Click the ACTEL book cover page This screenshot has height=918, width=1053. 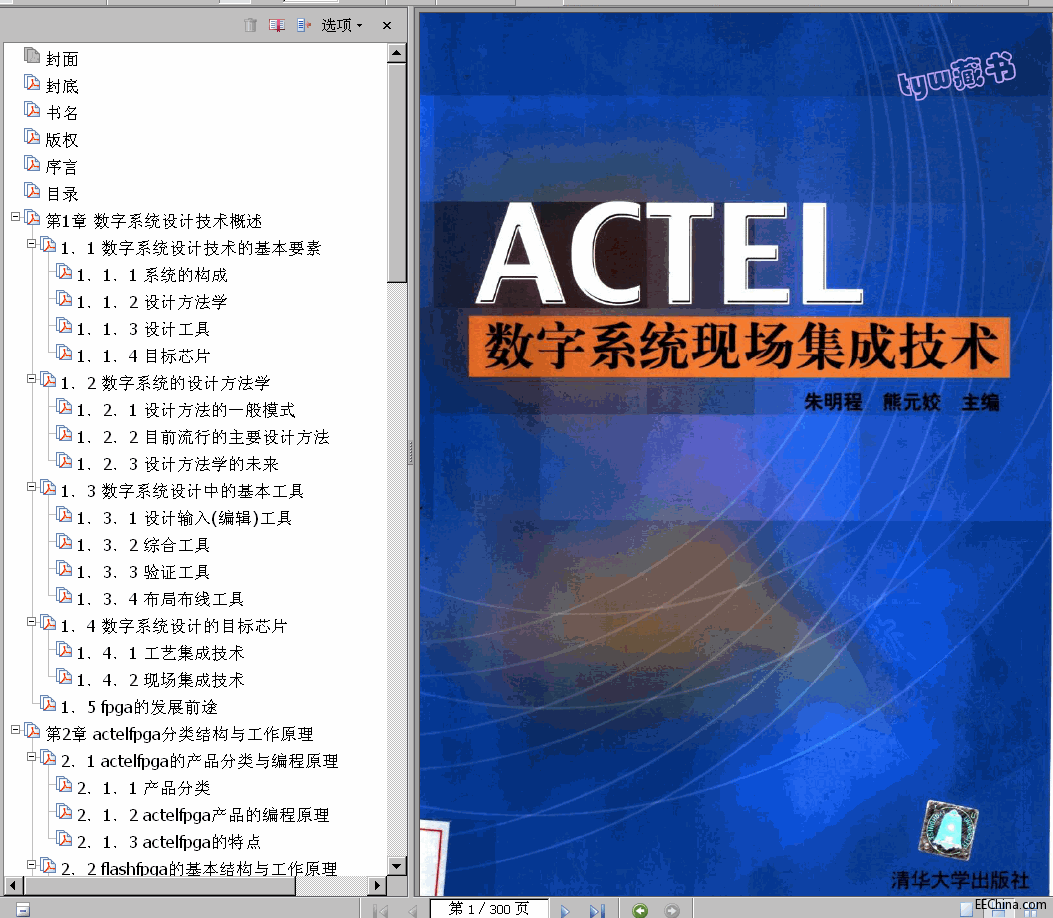coord(735,454)
